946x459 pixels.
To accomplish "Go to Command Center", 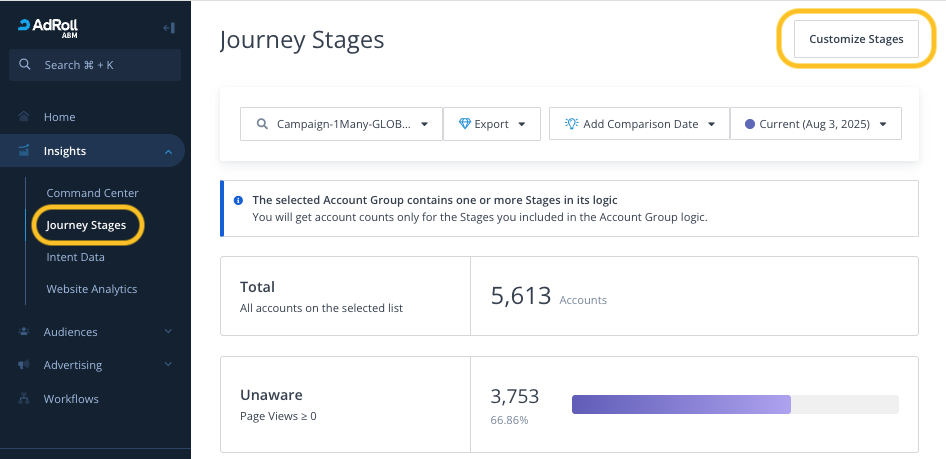I will pos(92,193).
